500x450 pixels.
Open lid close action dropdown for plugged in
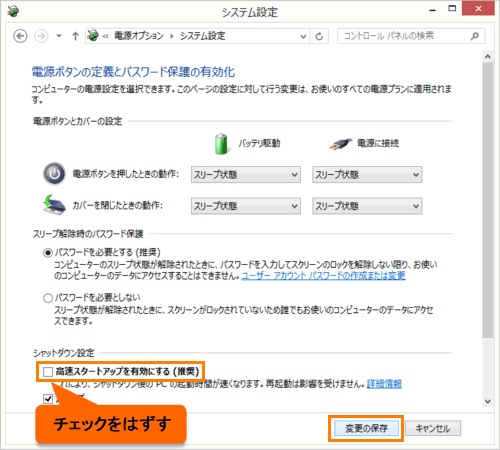(x=367, y=206)
